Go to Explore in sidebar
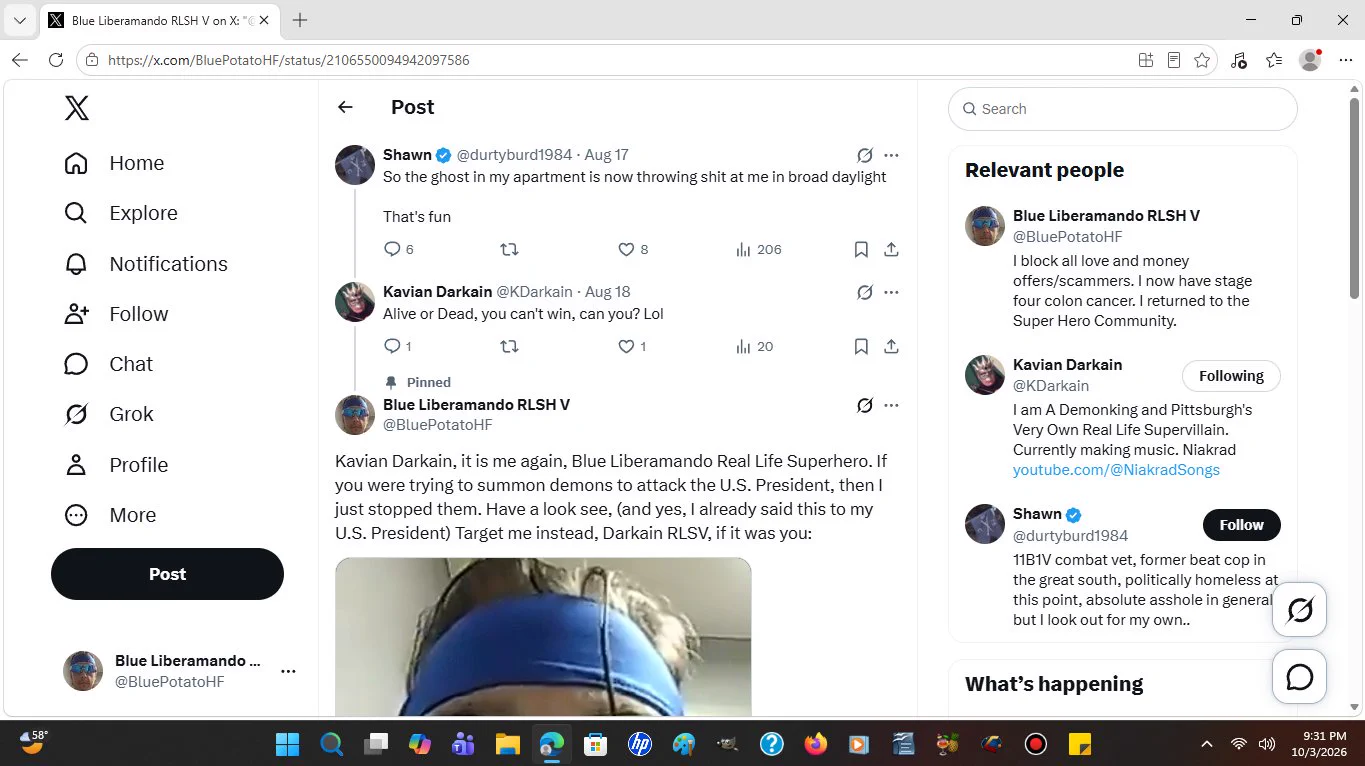Viewport: 1365px width, 766px height. [x=121, y=213]
